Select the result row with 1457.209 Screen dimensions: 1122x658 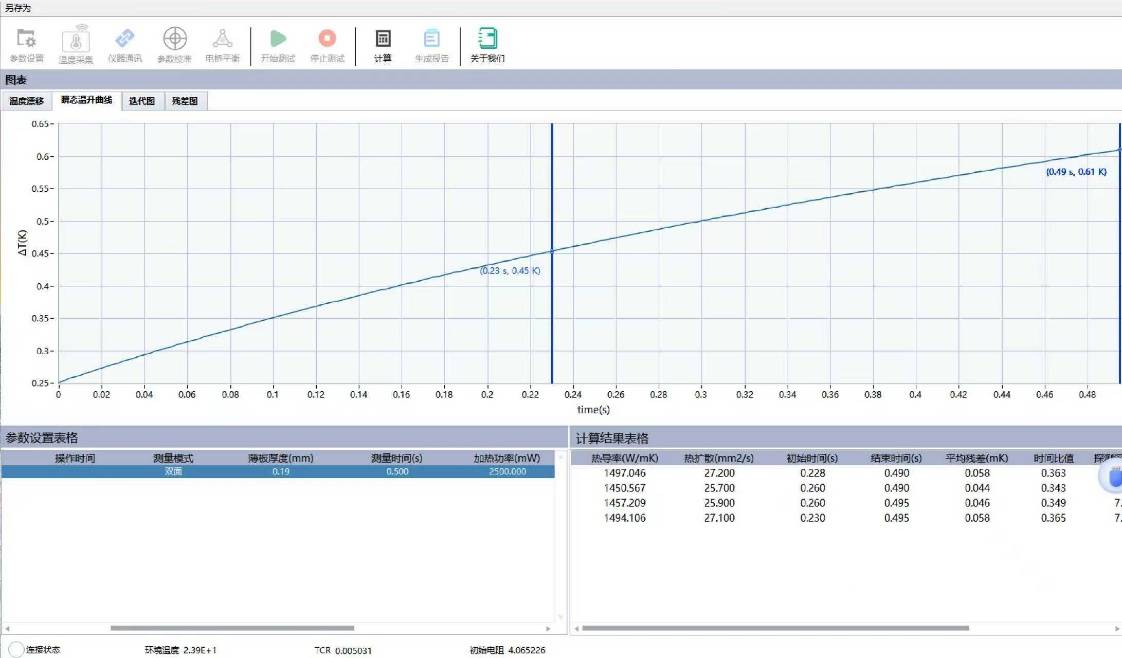tap(846, 503)
